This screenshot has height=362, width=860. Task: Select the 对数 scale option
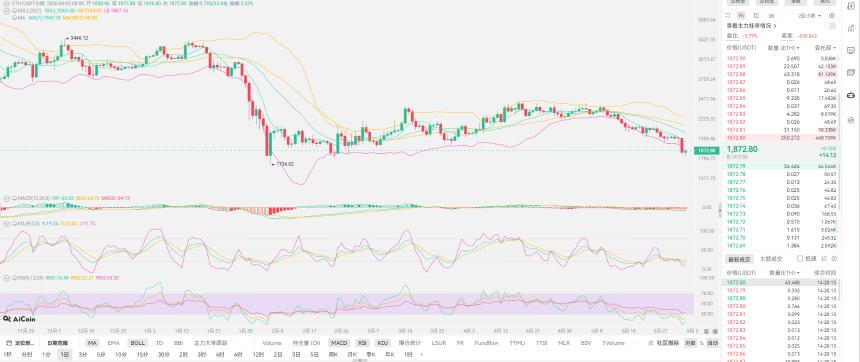click(690, 343)
